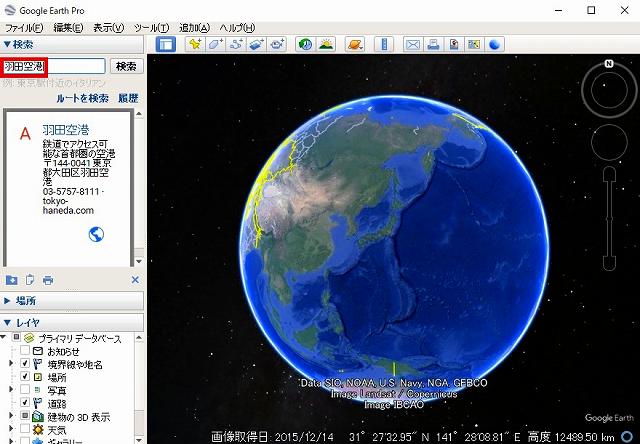Click search results scrollbar down arrow
The width and height of the screenshot is (640, 444).
point(139,261)
